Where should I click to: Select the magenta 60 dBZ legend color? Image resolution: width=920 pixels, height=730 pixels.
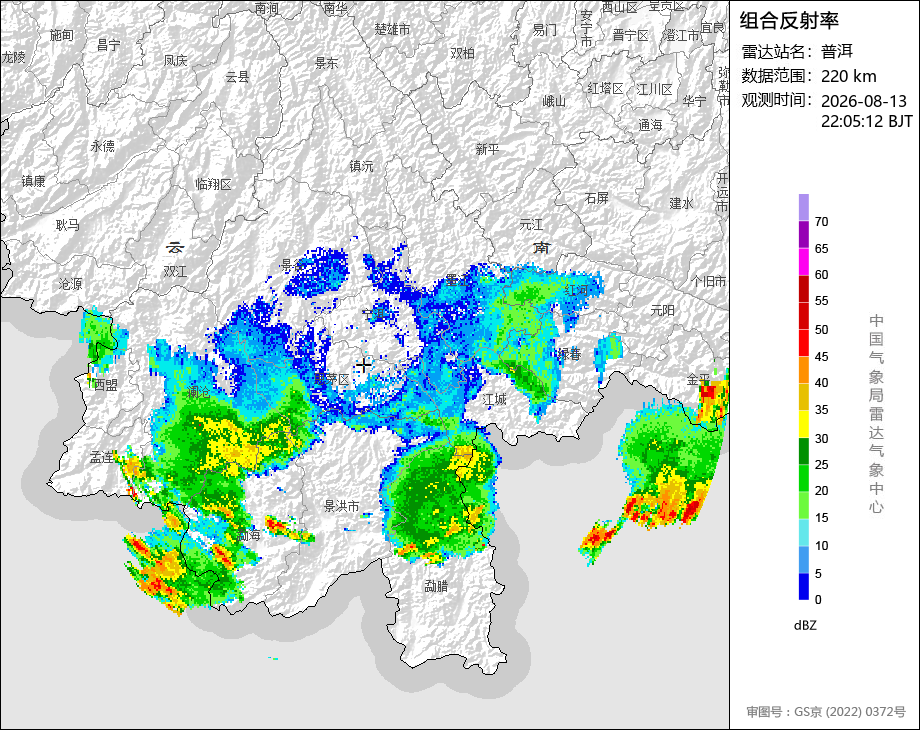pos(804,261)
